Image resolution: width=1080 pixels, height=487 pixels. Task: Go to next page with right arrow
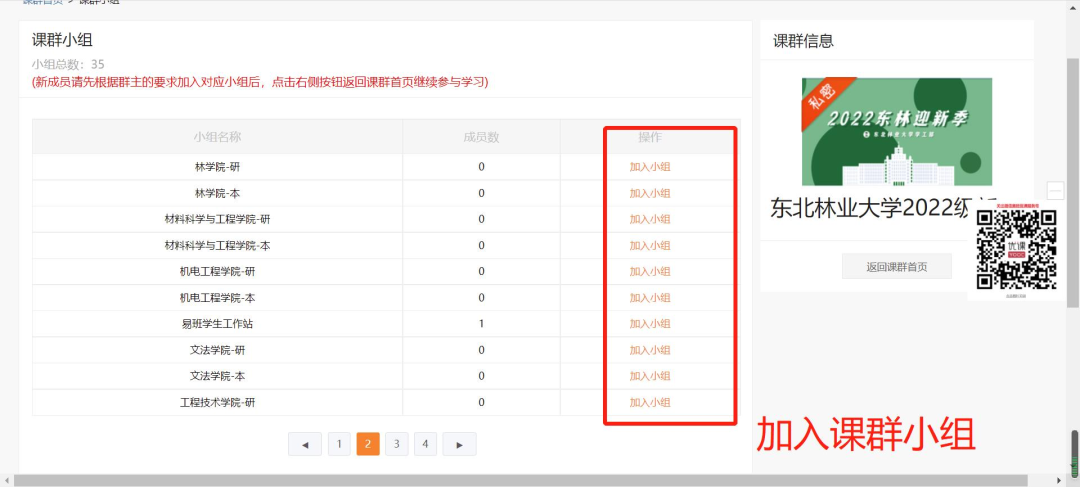[459, 444]
